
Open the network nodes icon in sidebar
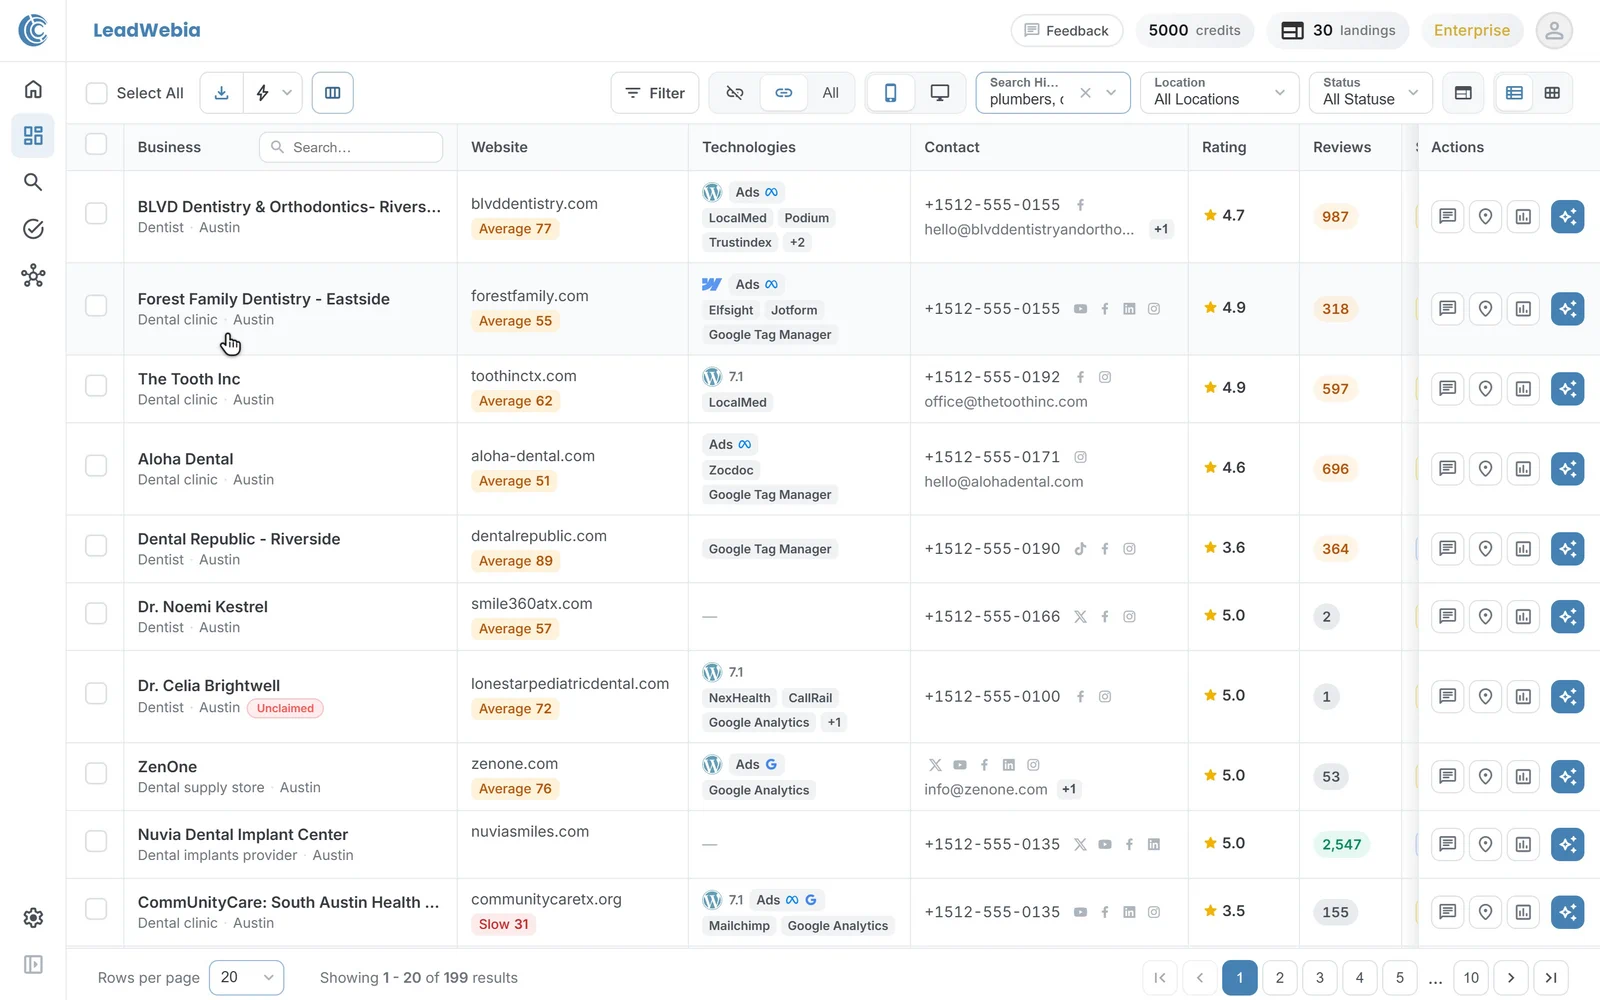pos(33,276)
